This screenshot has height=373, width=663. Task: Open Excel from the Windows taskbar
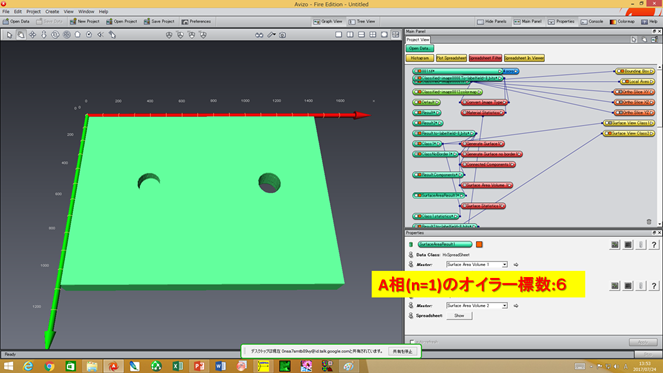(178, 366)
